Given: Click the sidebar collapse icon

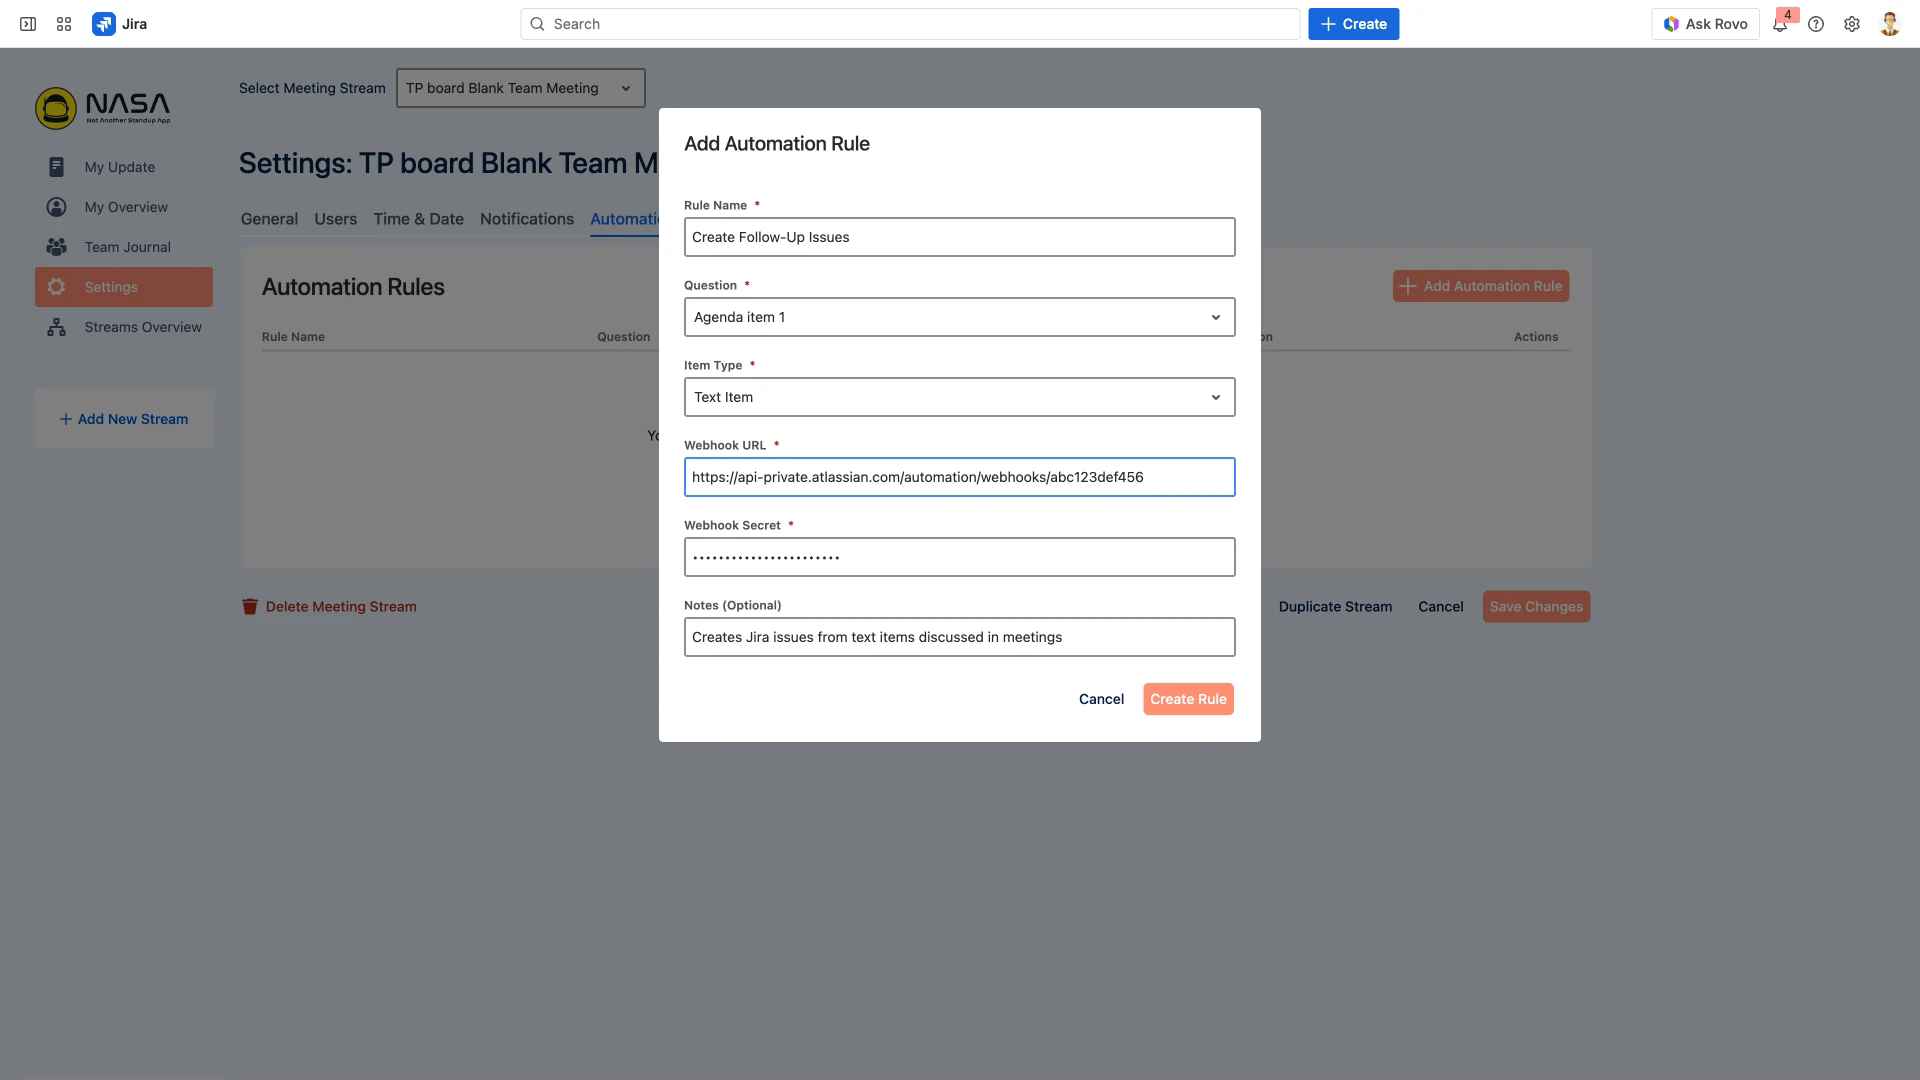Looking at the screenshot, I should pyautogui.click(x=28, y=24).
